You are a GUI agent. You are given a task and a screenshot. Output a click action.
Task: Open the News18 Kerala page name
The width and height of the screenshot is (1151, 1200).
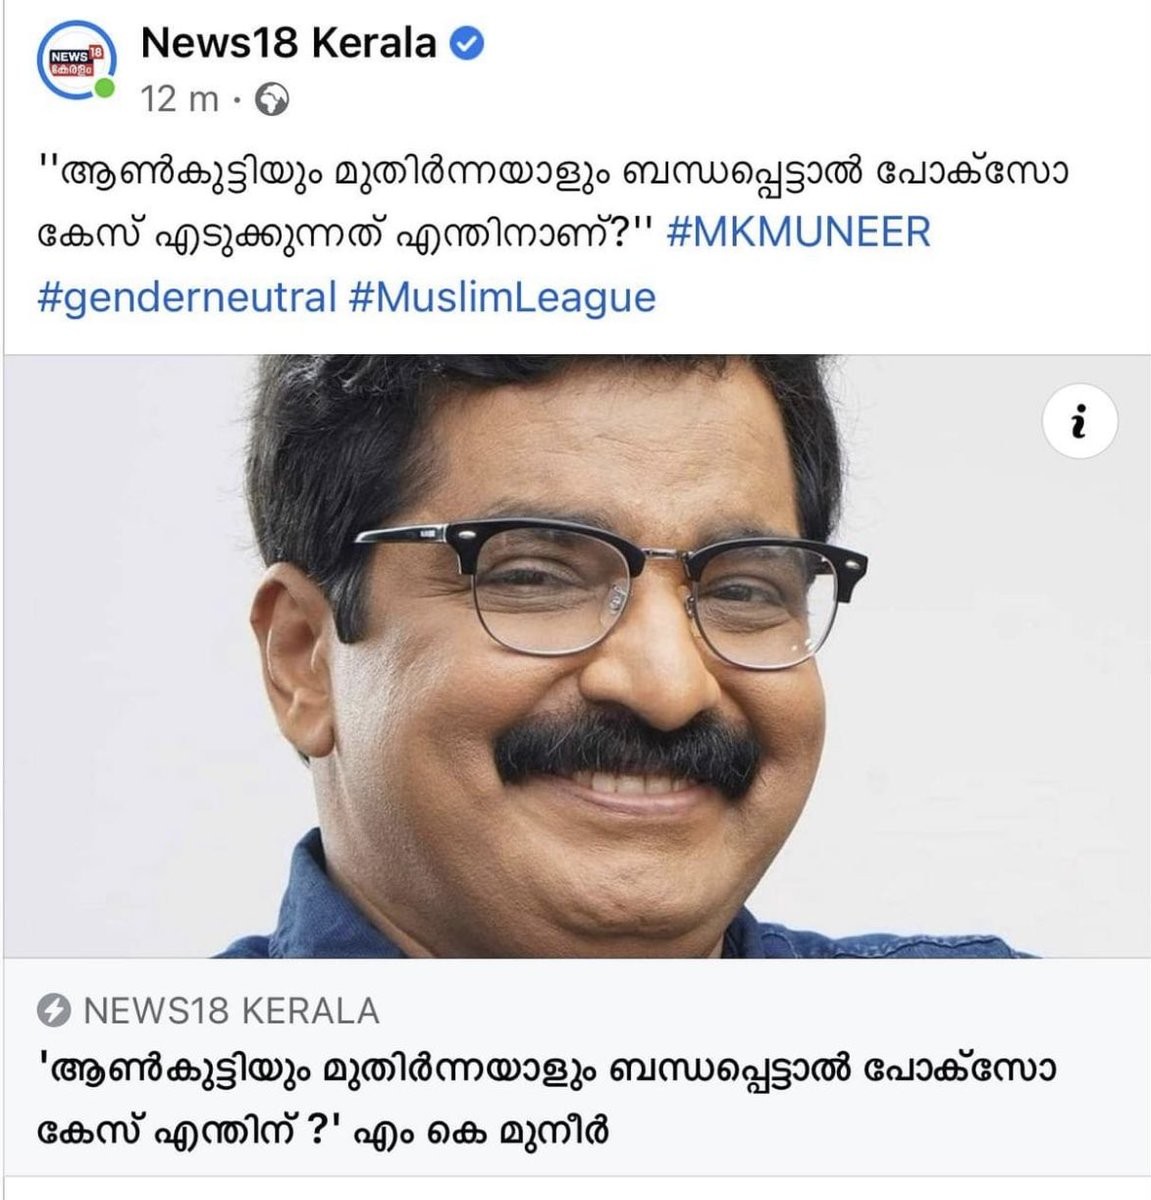[290, 44]
